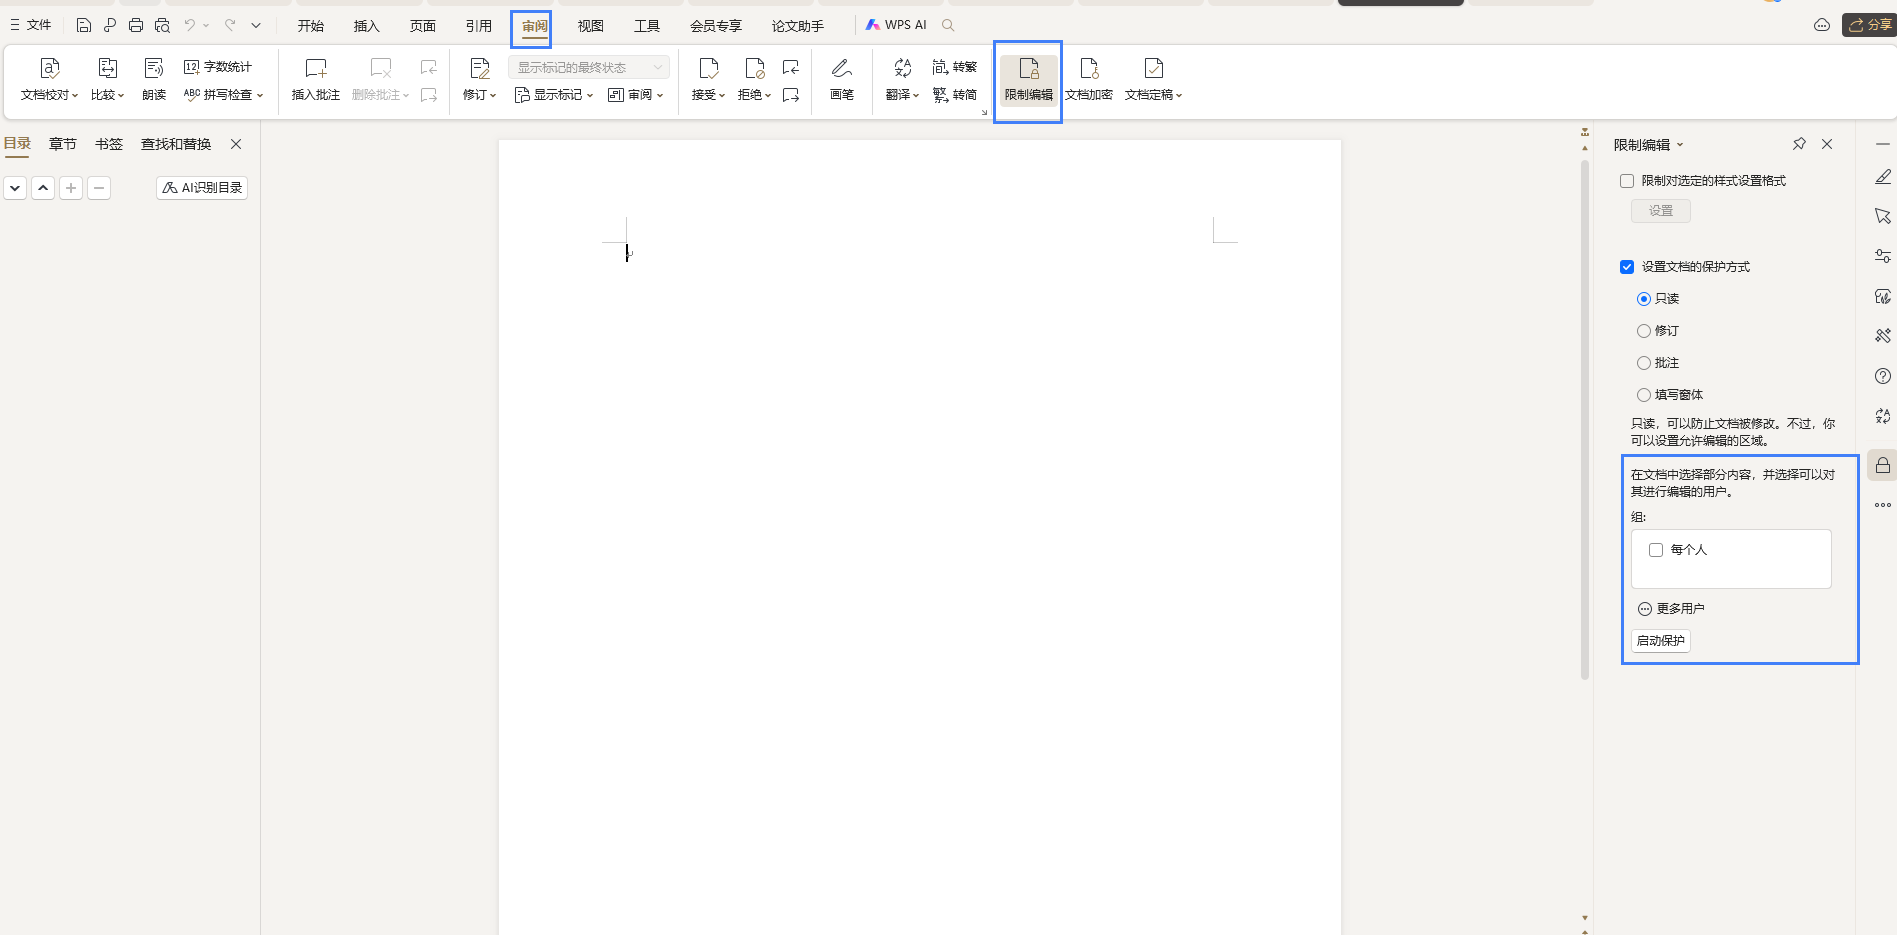The width and height of the screenshot is (1897, 935).
Task: Select the 画笔 pen tool
Action: [x=842, y=80]
